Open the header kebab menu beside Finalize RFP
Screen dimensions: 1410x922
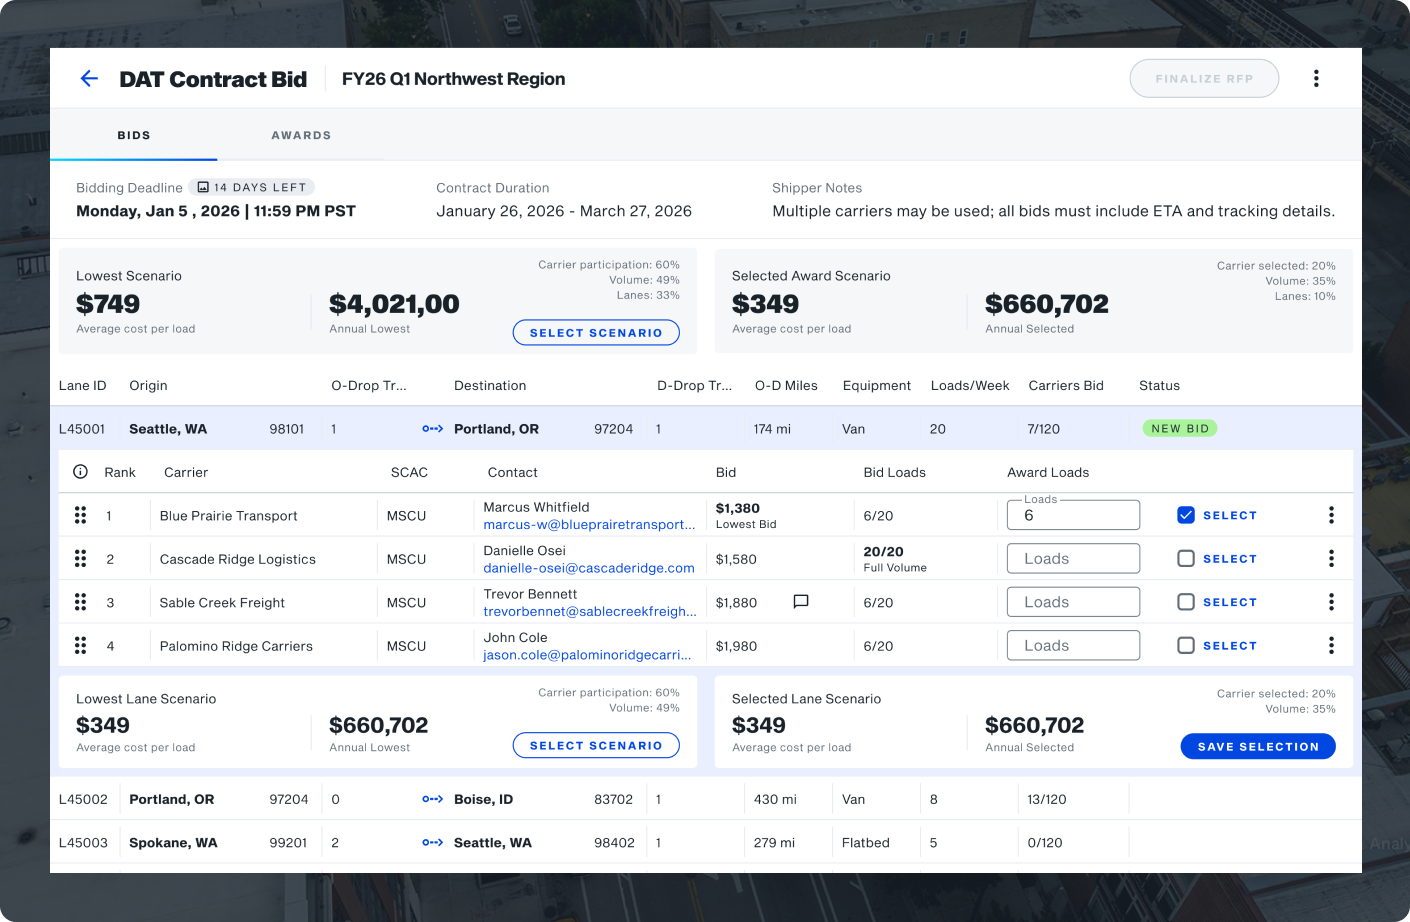[x=1316, y=78]
